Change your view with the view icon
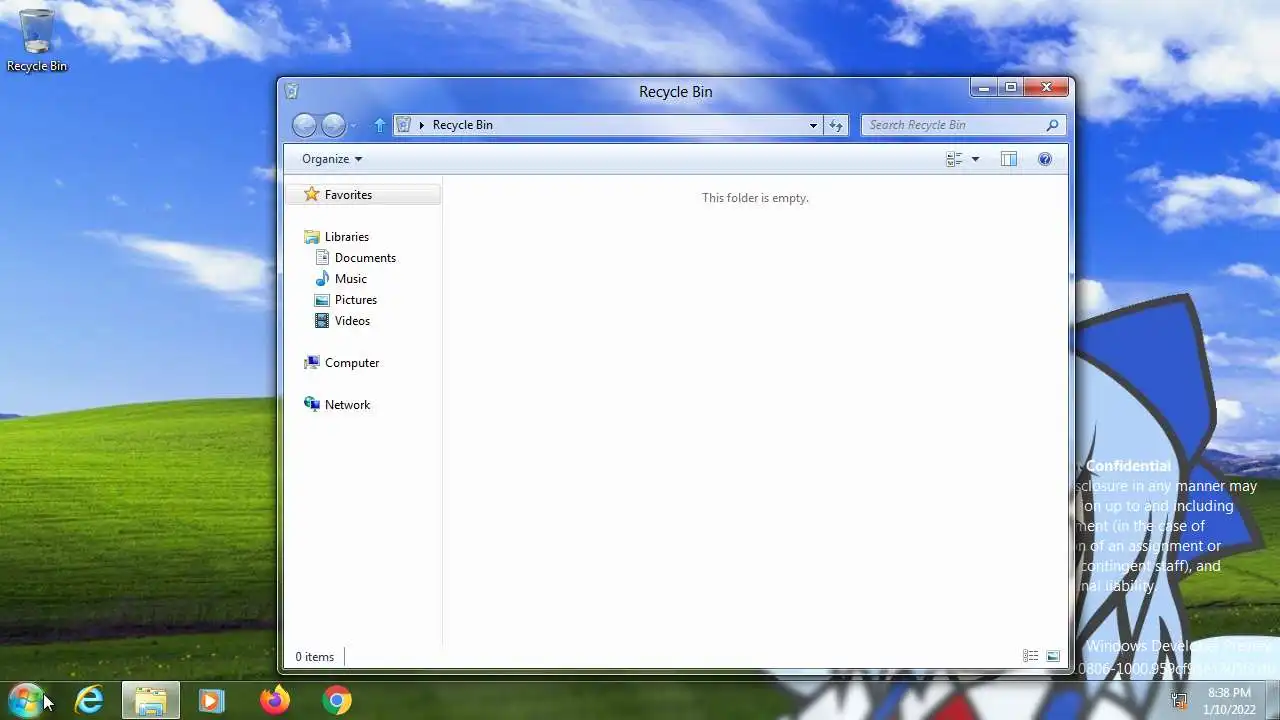 pyautogui.click(x=954, y=159)
